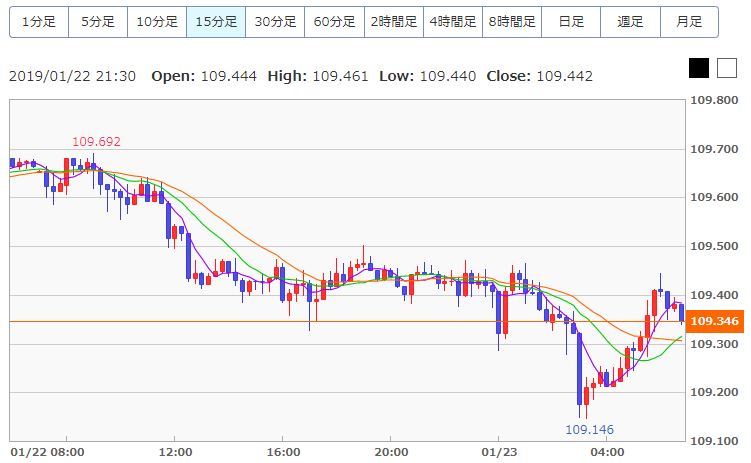Open the monthly 月足 chart
This screenshot has width=751, height=463.
point(689,22)
